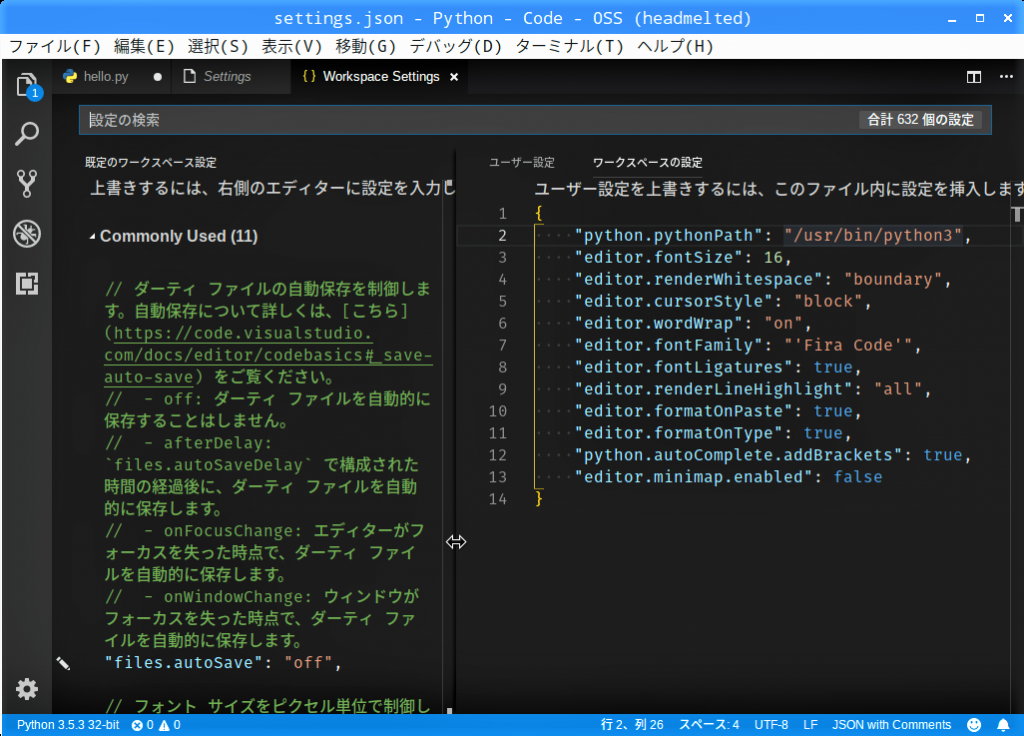Open the Debug view icon

[x=27, y=234]
